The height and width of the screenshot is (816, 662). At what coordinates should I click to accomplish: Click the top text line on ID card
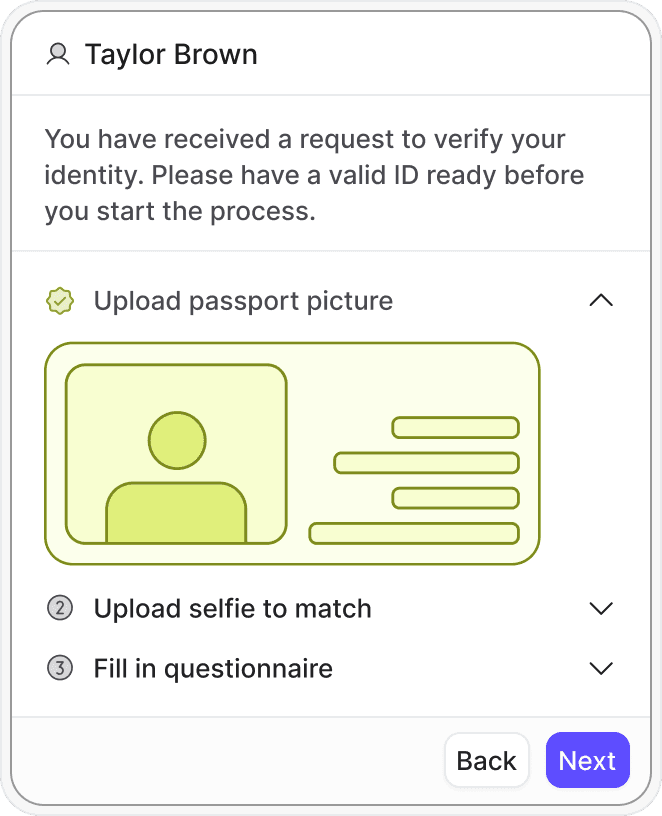point(455,428)
